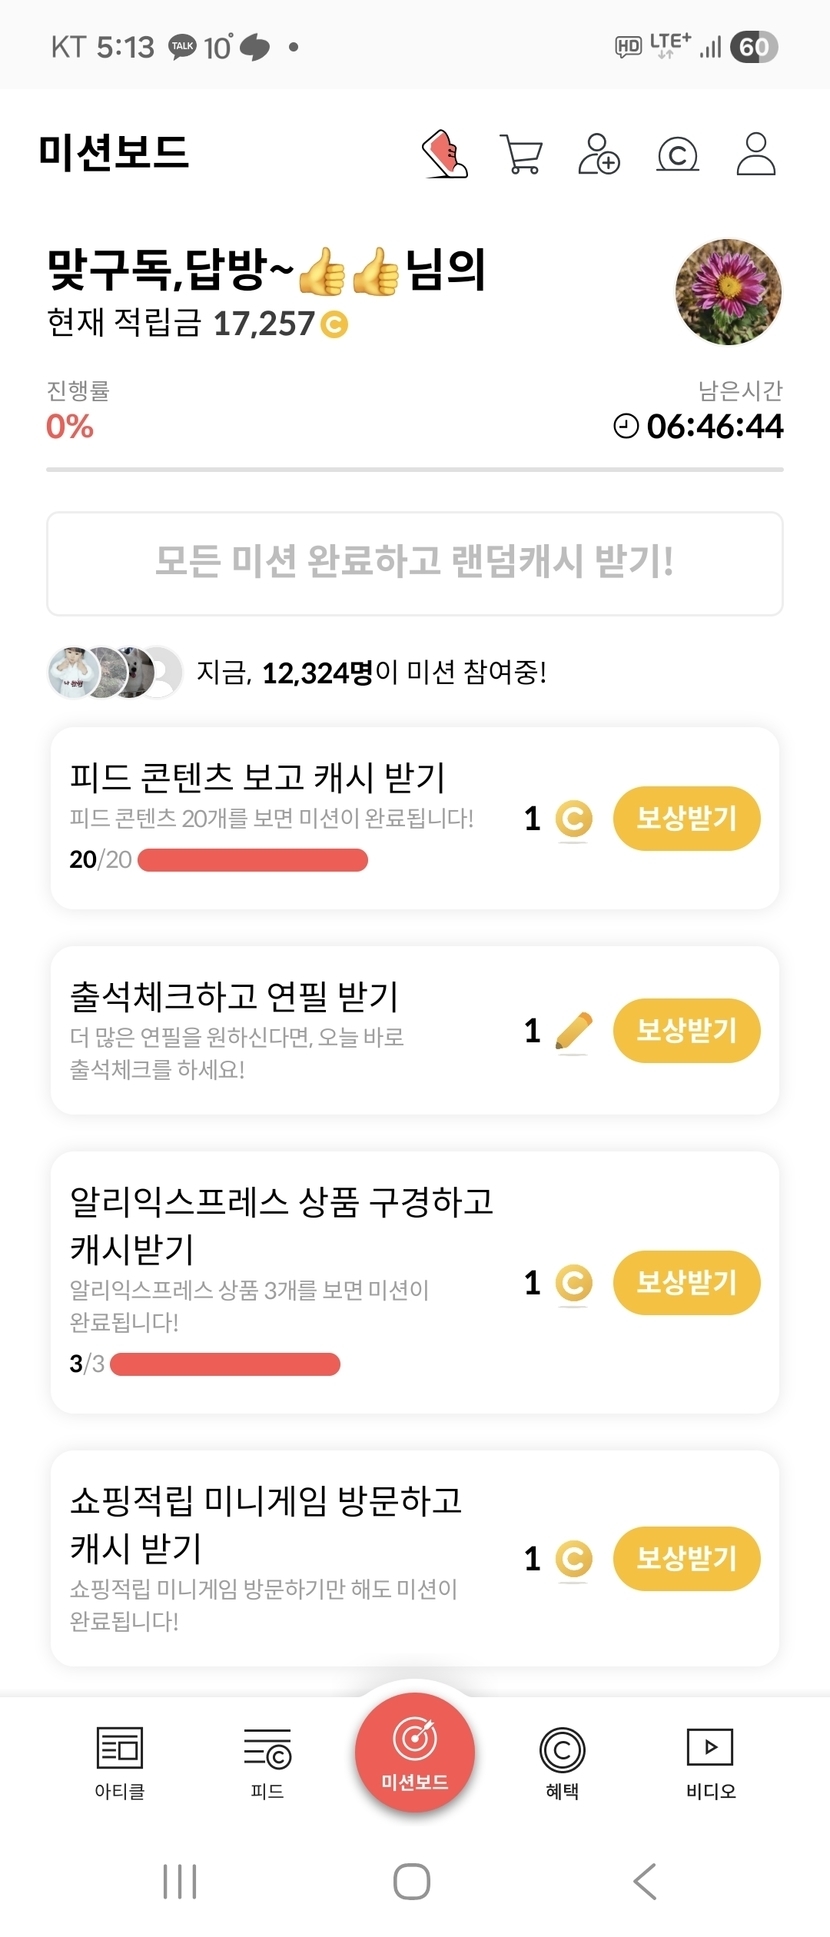Open the 혜택 tab
This screenshot has width=830, height=1937.
[x=562, y=1762]
